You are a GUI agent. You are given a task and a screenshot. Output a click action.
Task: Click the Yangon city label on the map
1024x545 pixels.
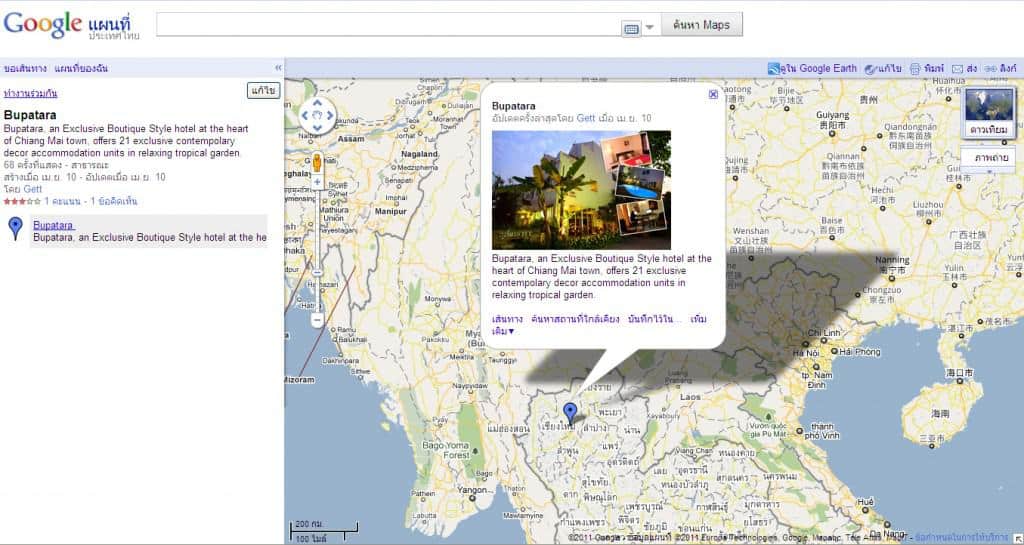click(x=472, y=490)
